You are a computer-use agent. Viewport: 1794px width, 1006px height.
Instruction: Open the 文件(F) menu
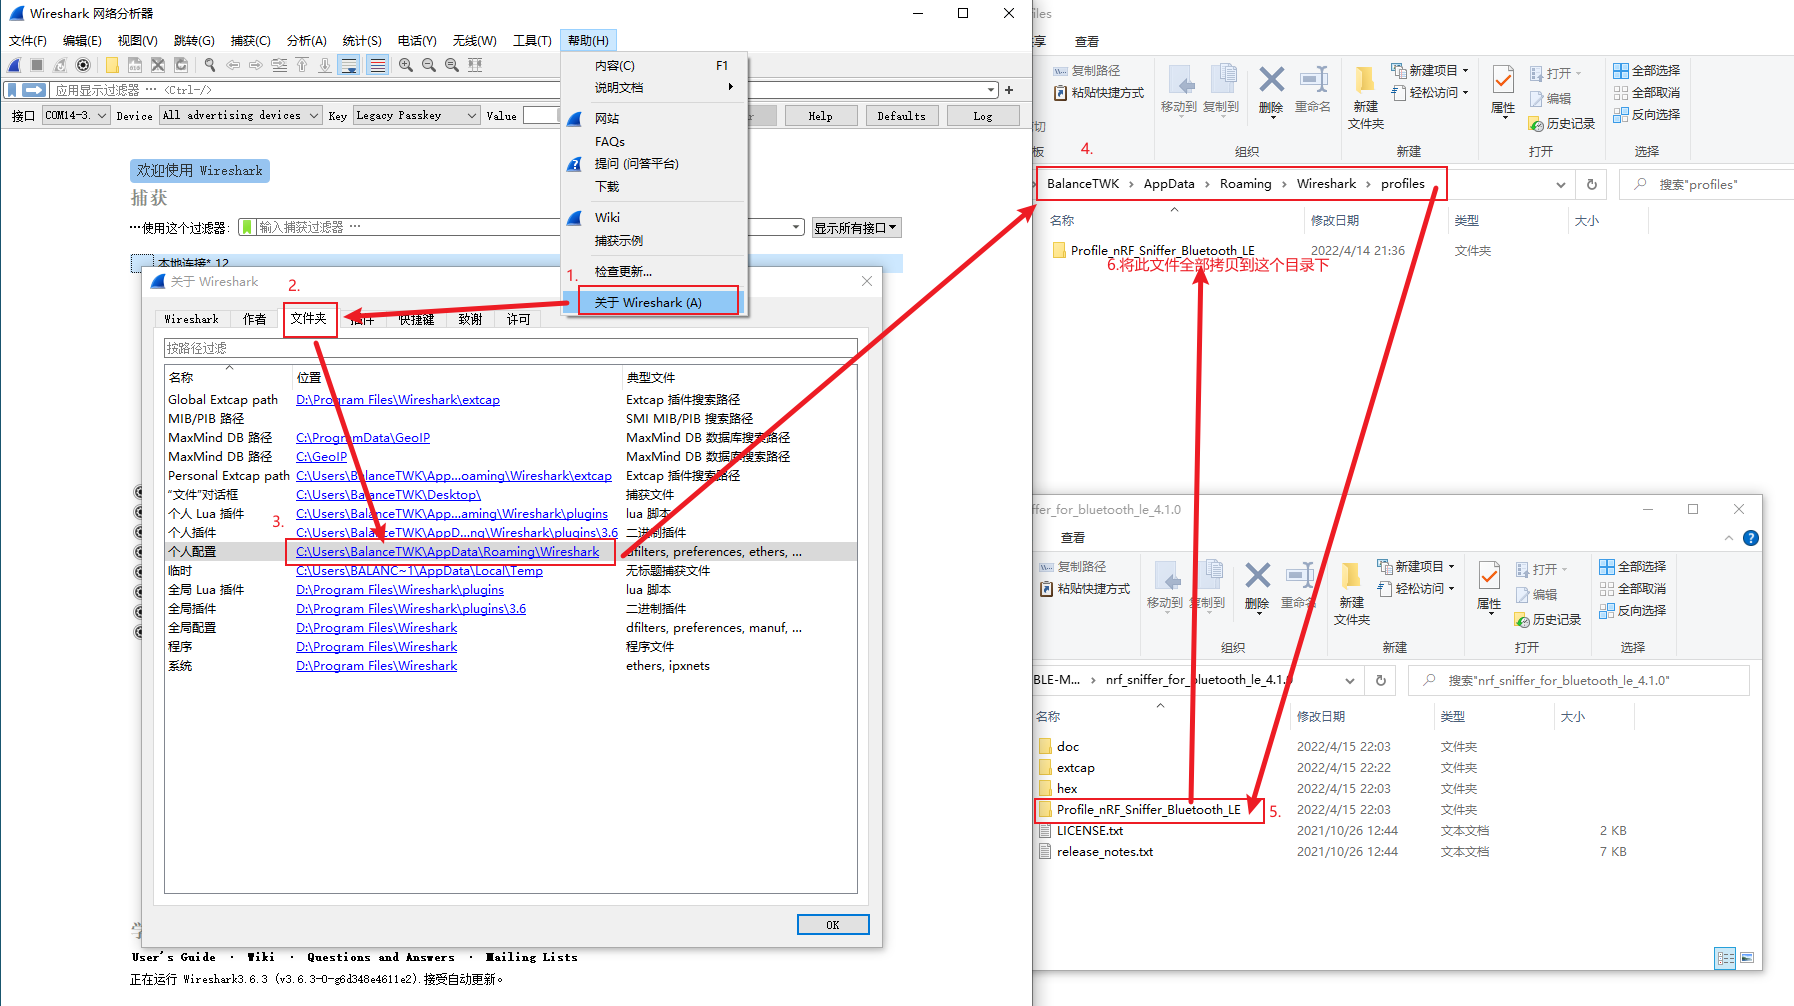(28, 41)
